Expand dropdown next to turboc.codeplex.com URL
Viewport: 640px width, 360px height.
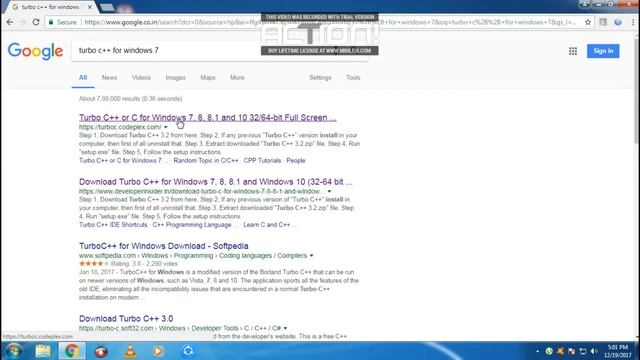(166, 127)
